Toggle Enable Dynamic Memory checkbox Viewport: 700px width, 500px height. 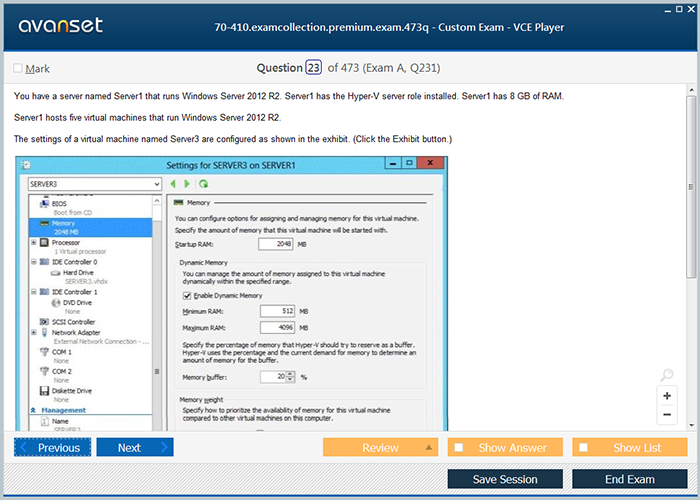pos(187,296)
